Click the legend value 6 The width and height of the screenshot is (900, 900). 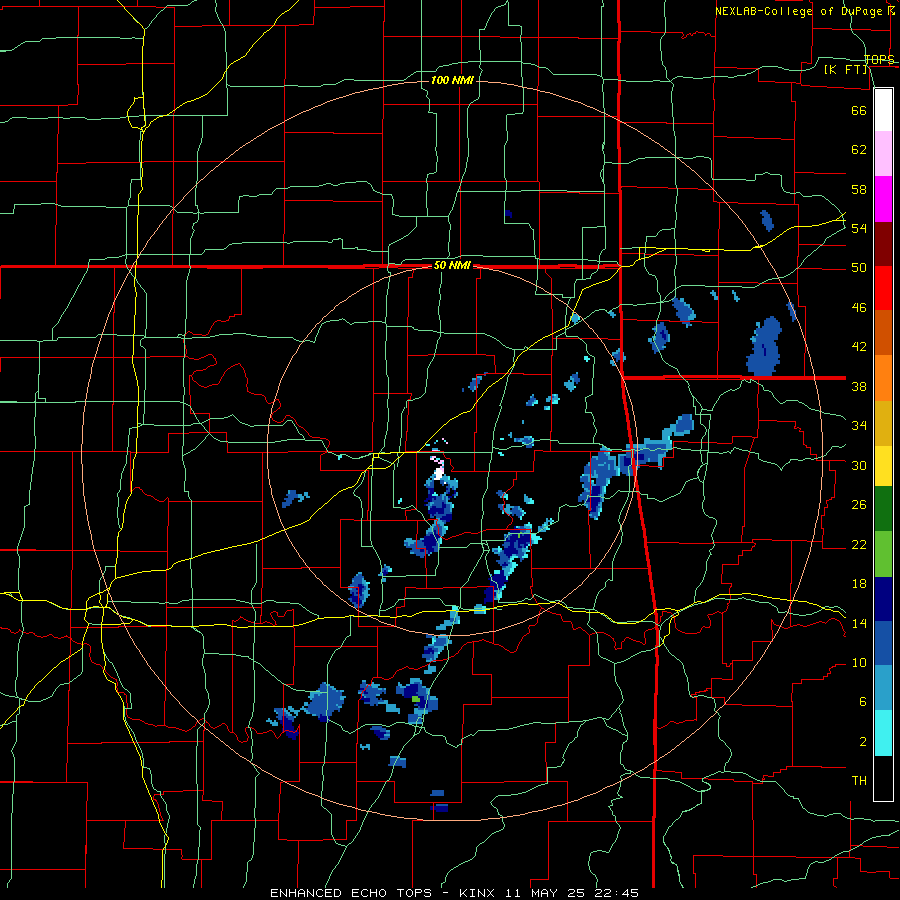pyautogui.click(x=862, y=702)
